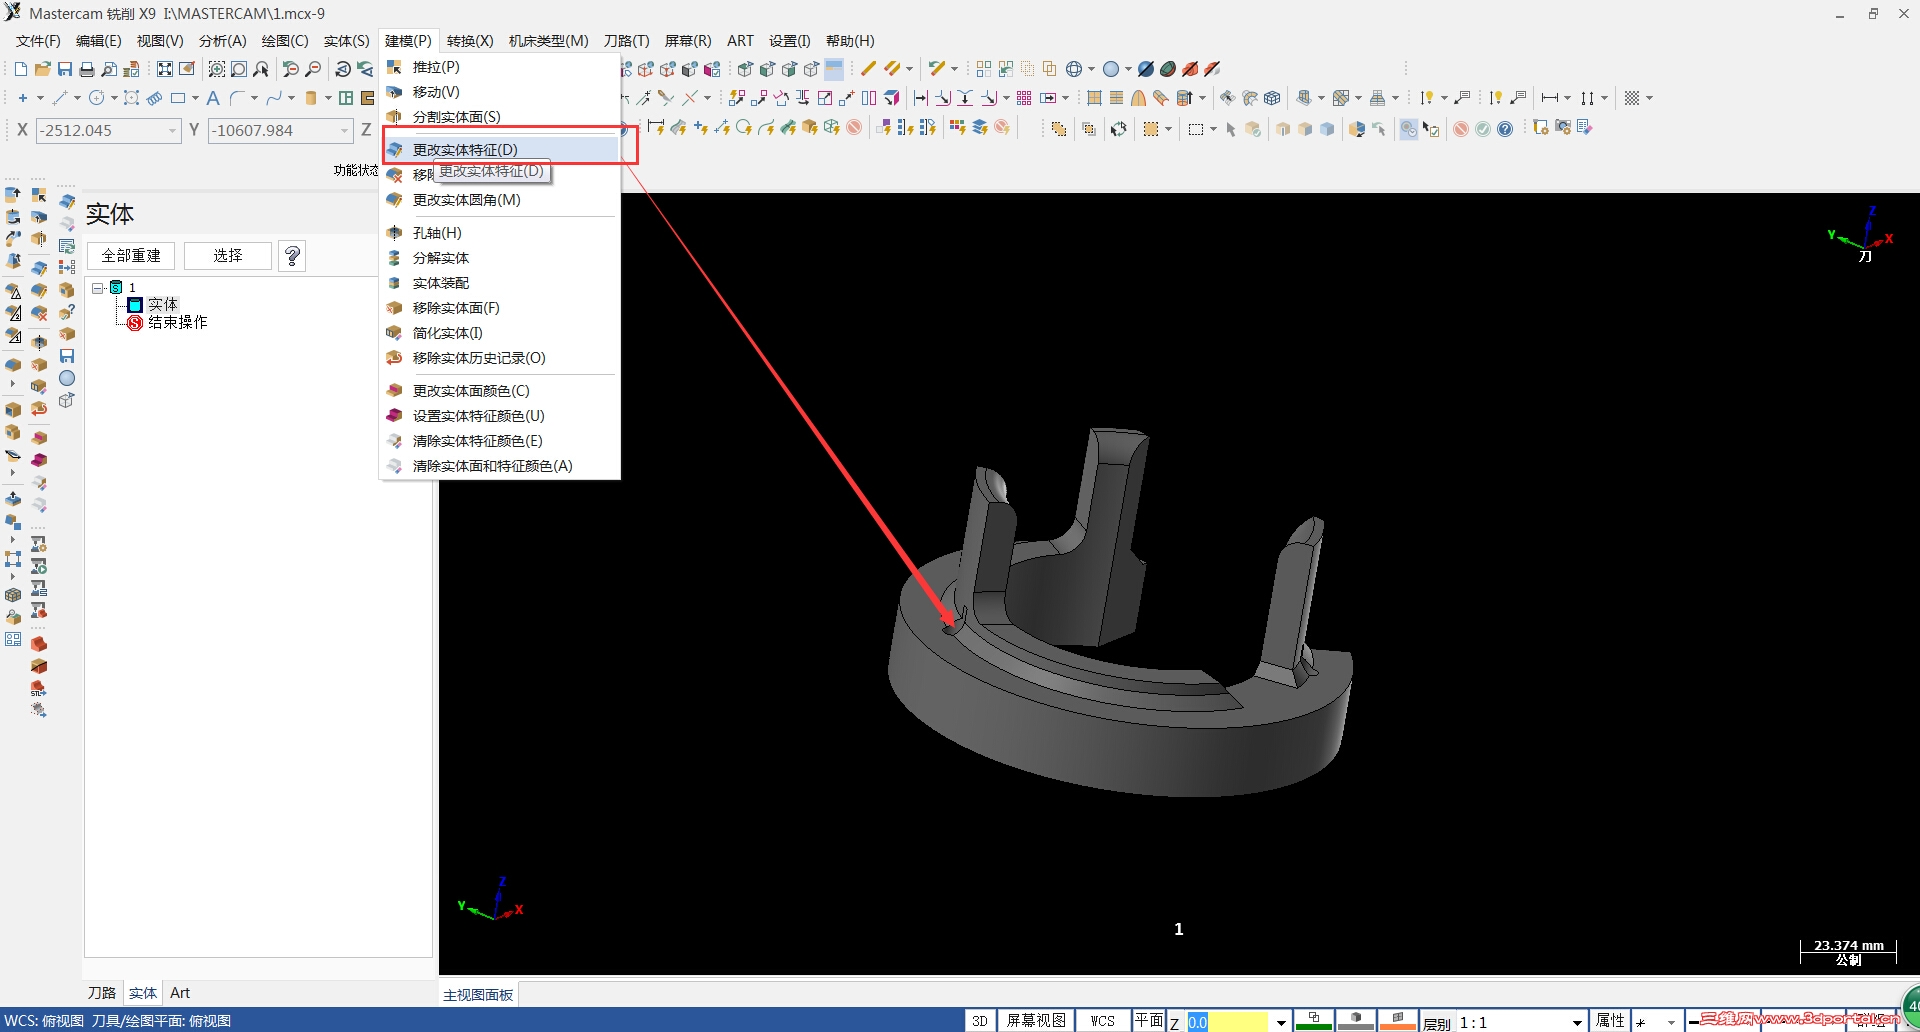Choose 移除实体历史记录(O) menu item
This screenshot has height=1032, width=1920.
coord(500,358)
